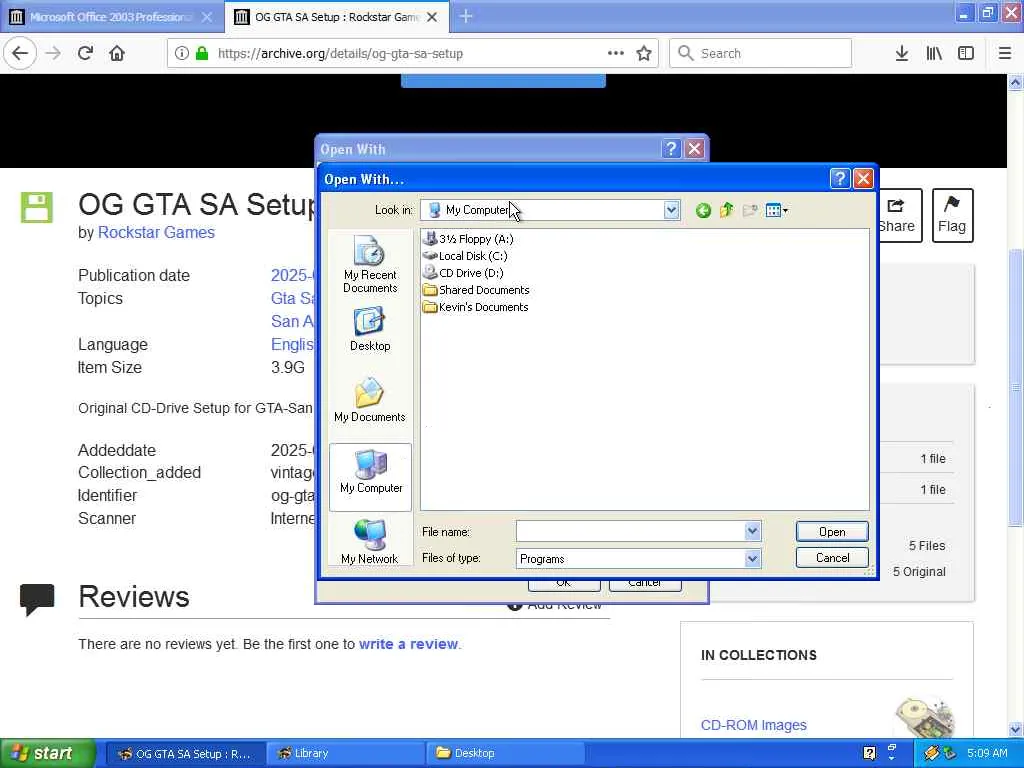This screenshot has height=768, width=1024.
Task: Click the Flag button on archive page
Action: point(952,216)
